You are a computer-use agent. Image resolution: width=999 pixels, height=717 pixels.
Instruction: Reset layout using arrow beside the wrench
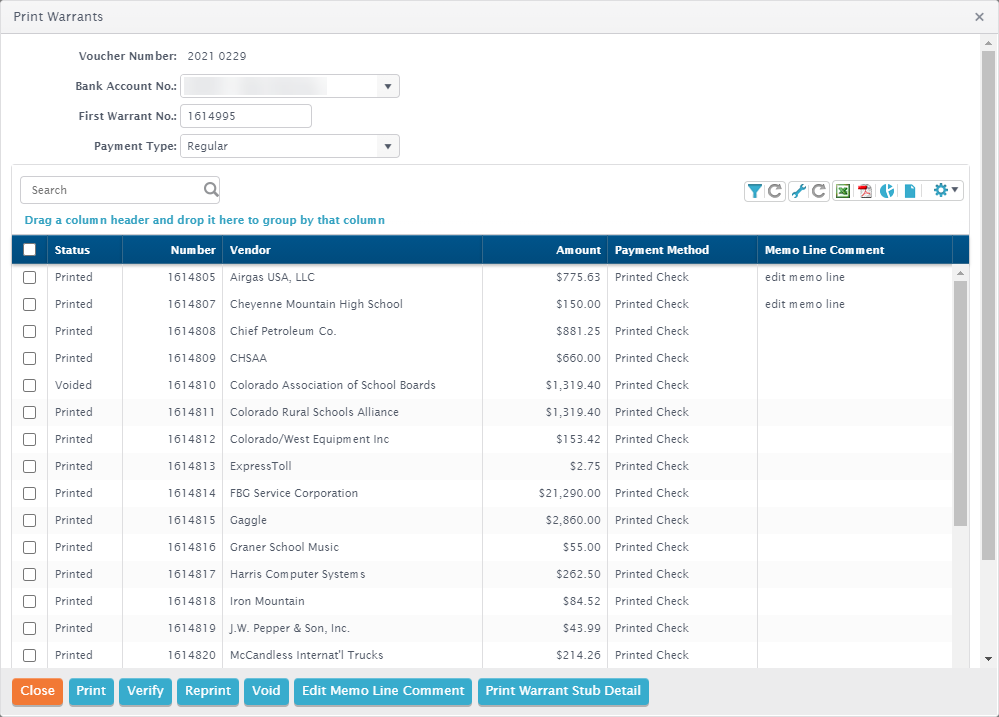(819, 191)
